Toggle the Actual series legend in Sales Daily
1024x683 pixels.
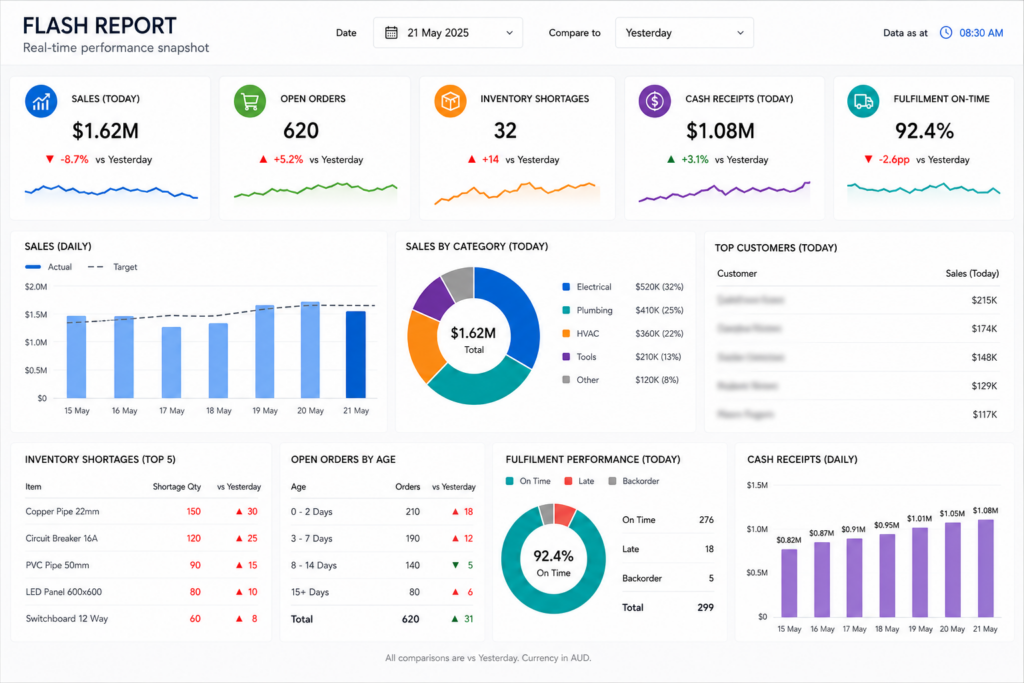coord(48,267)
